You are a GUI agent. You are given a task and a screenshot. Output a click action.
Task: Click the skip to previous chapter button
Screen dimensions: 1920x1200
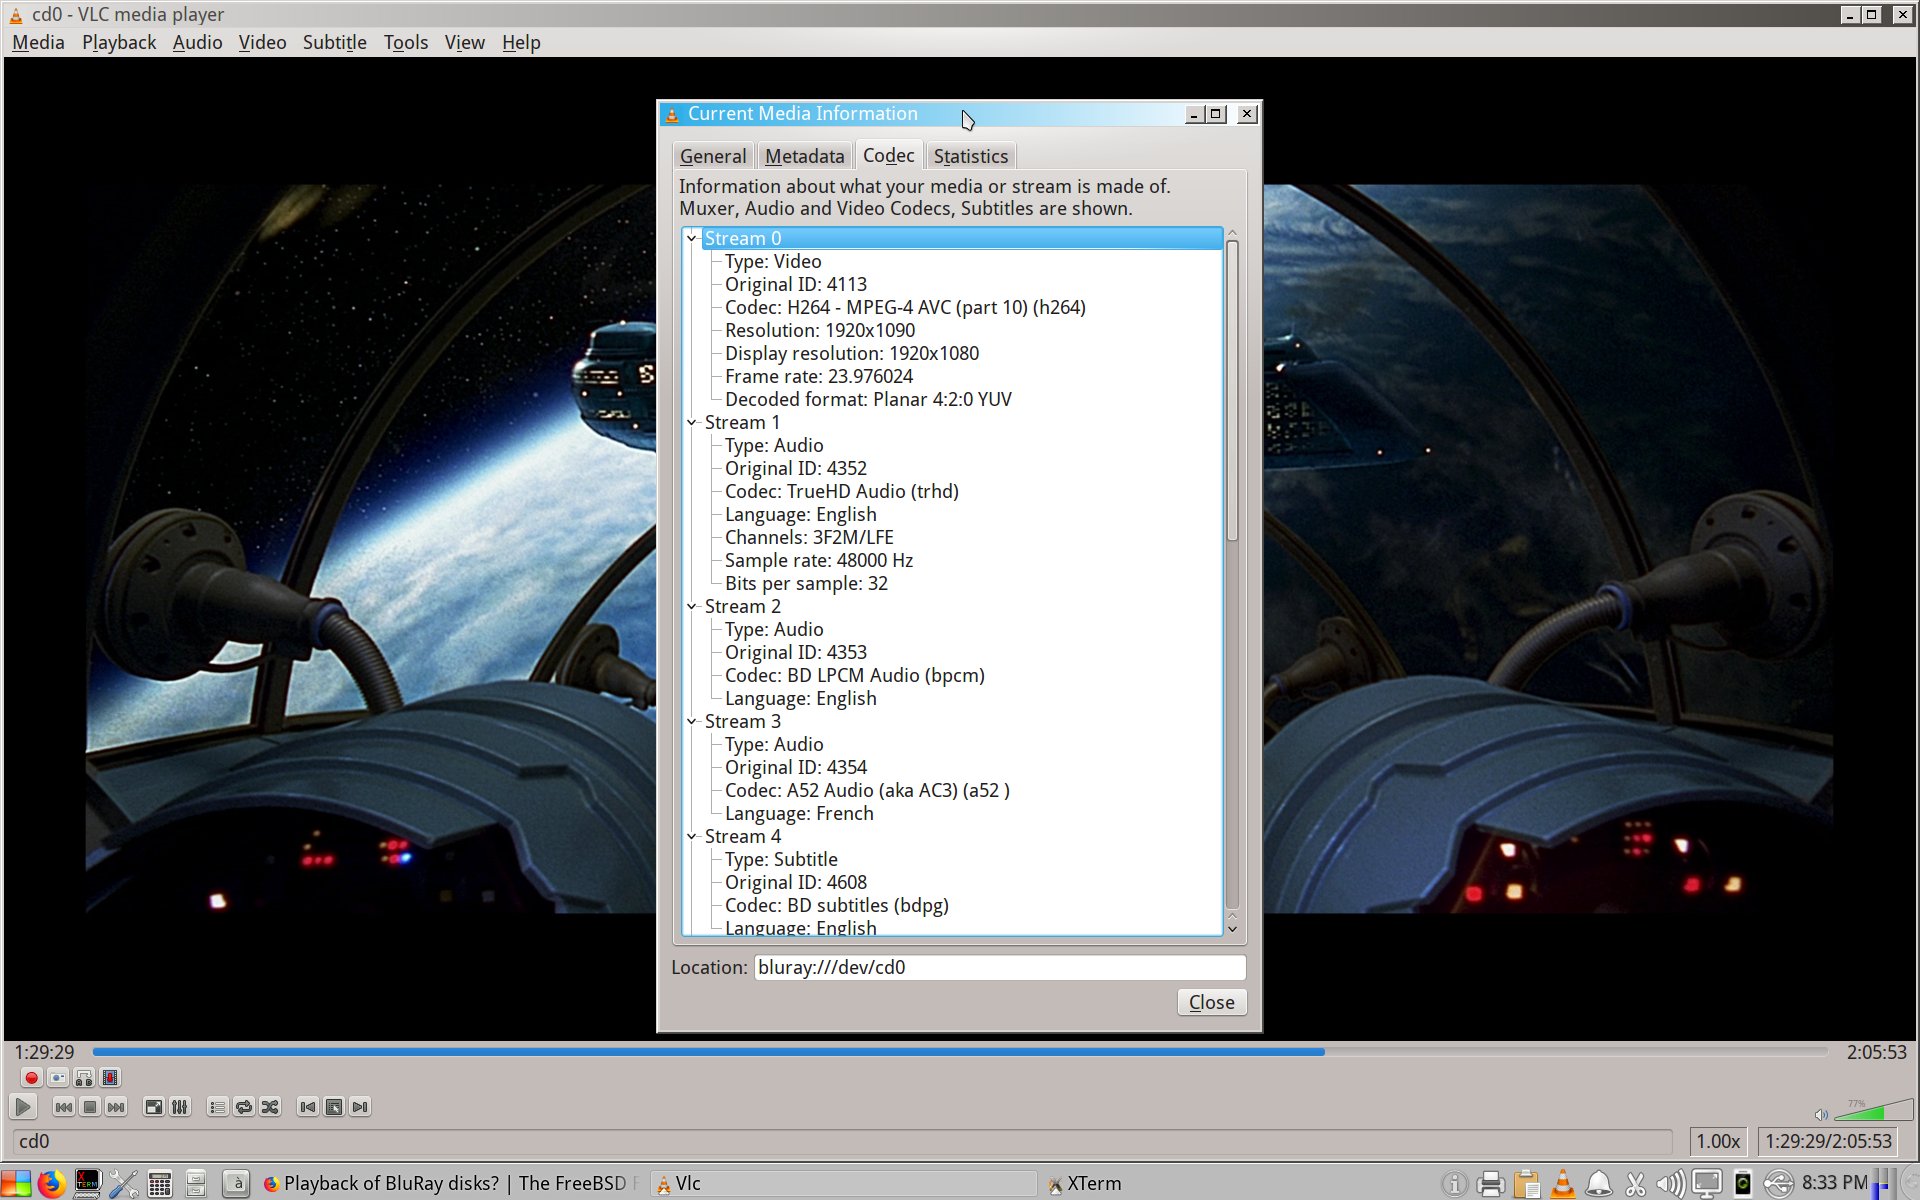coord(305,1106)
